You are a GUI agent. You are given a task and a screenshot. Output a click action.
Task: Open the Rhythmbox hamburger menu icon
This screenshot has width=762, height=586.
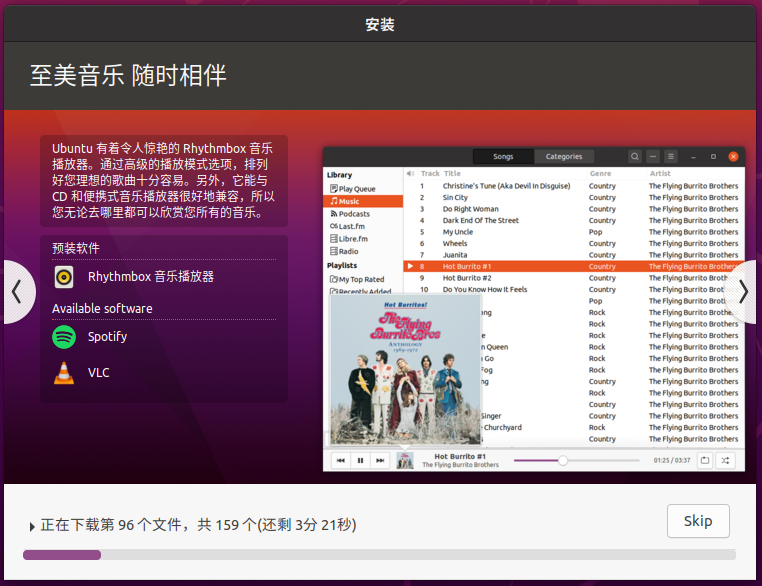(671, 156)
